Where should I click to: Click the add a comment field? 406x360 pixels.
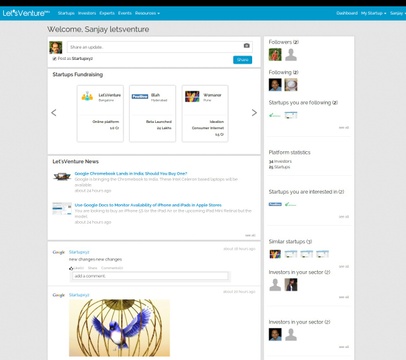150,276
